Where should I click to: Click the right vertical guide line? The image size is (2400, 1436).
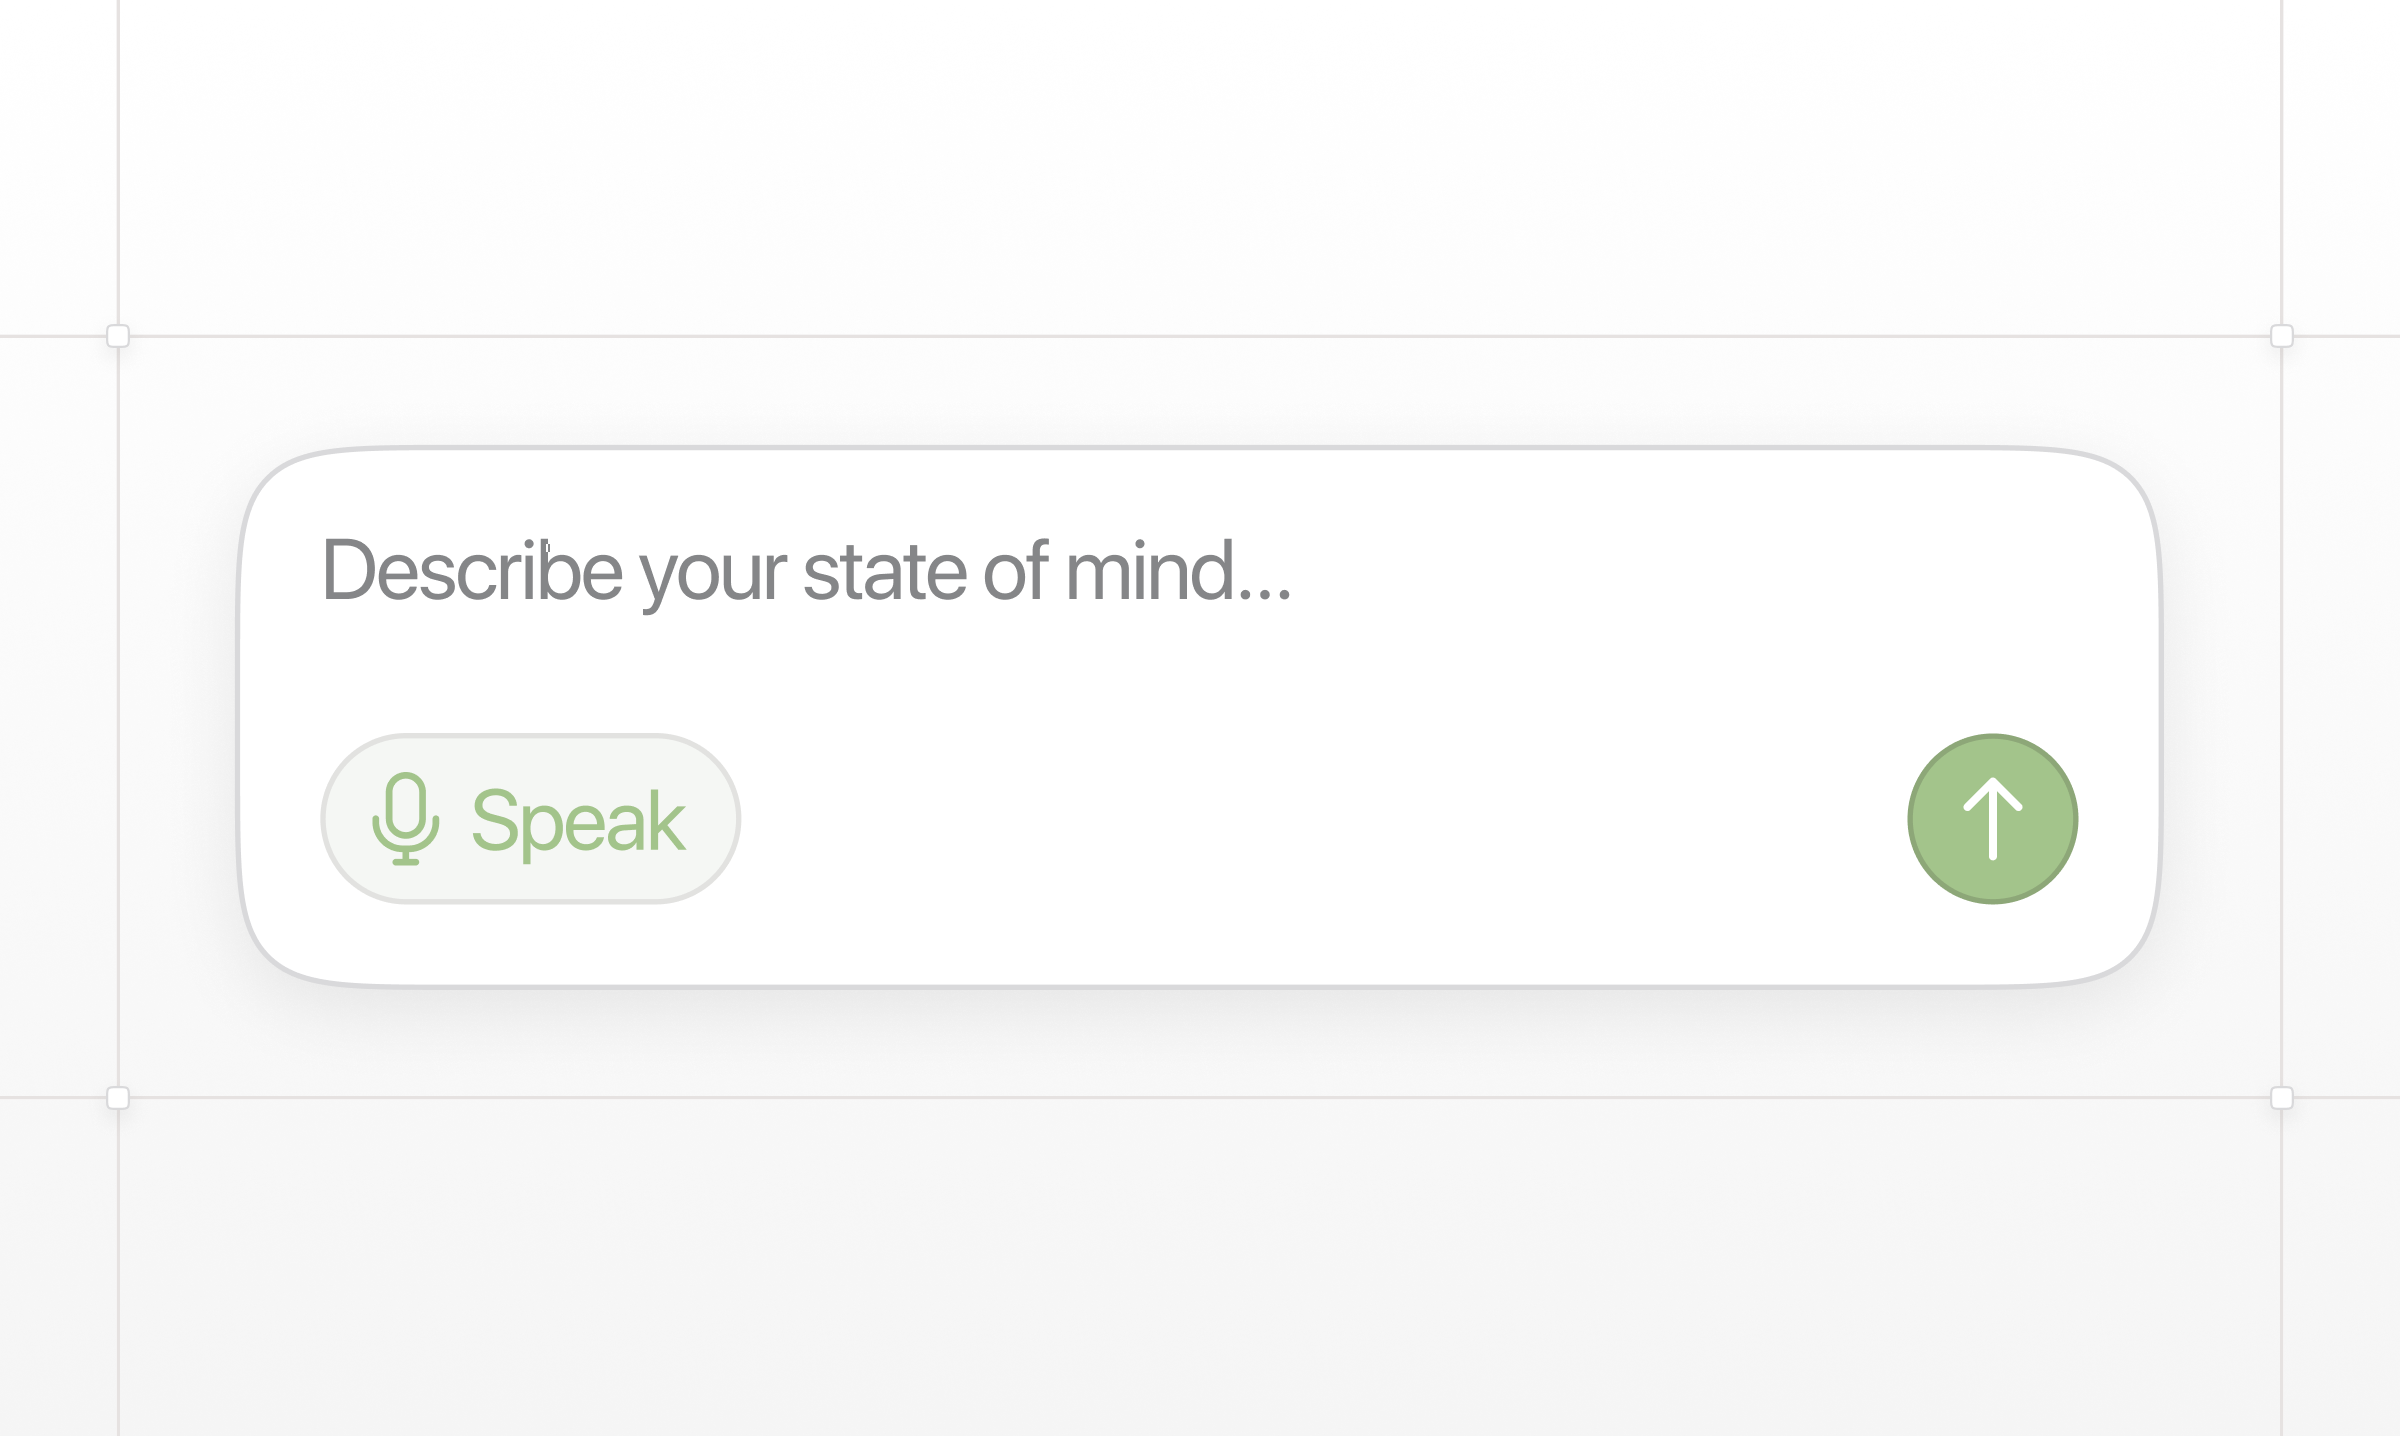2282,700
